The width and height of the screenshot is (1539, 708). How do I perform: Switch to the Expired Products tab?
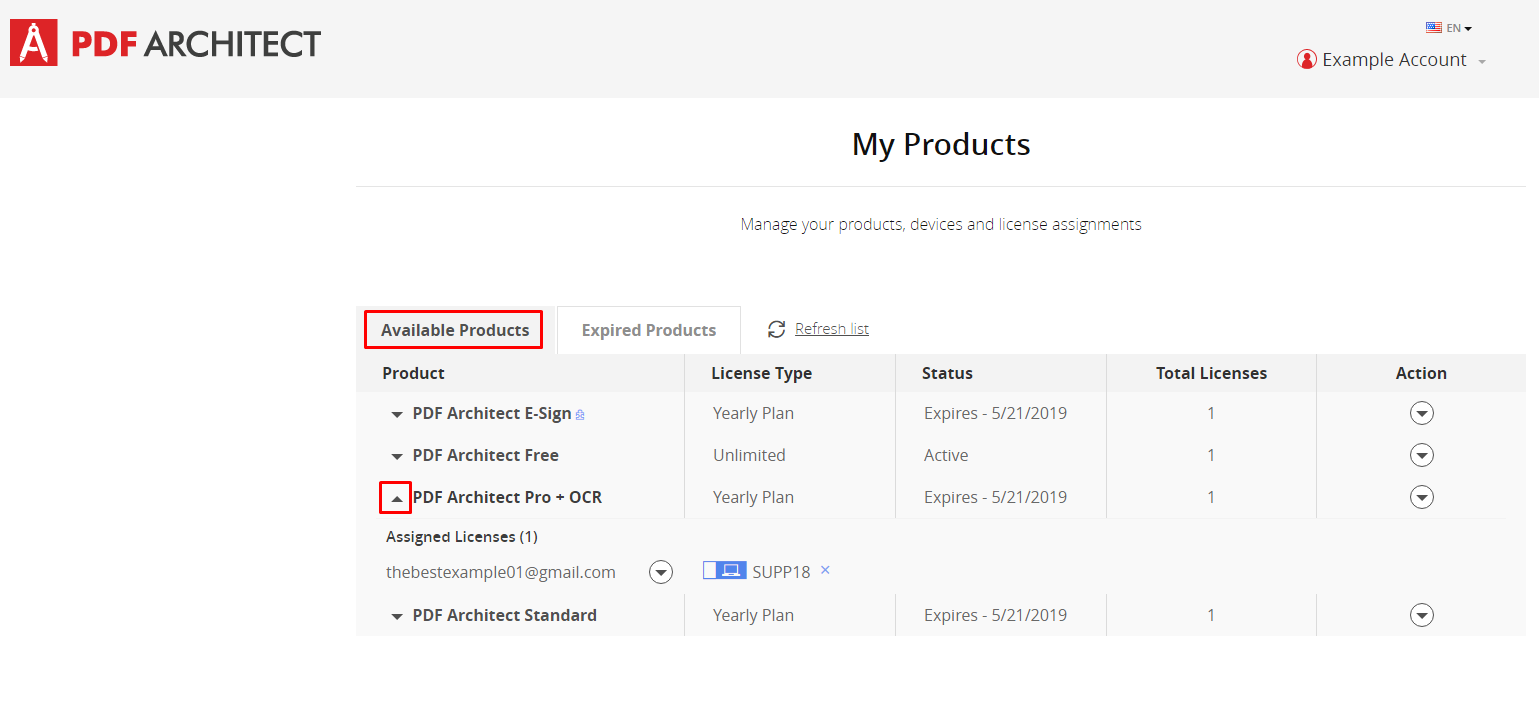tap(649, 330)
